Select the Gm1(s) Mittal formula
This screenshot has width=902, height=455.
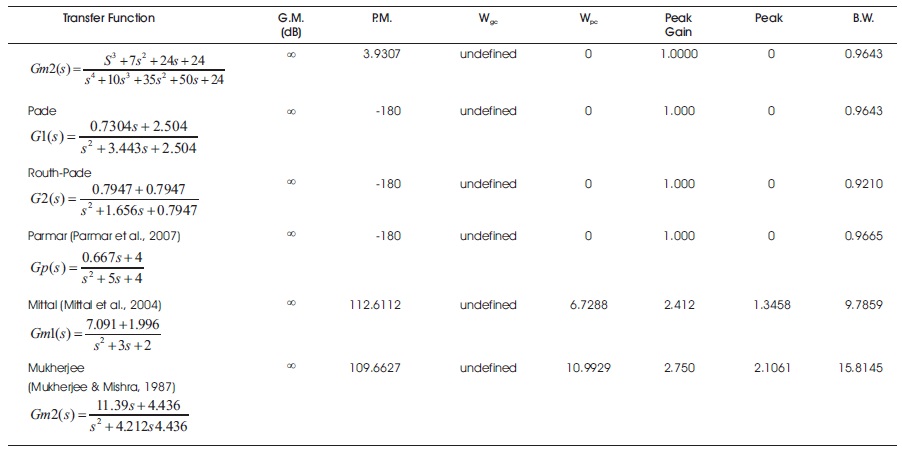(x=95, y=334)
